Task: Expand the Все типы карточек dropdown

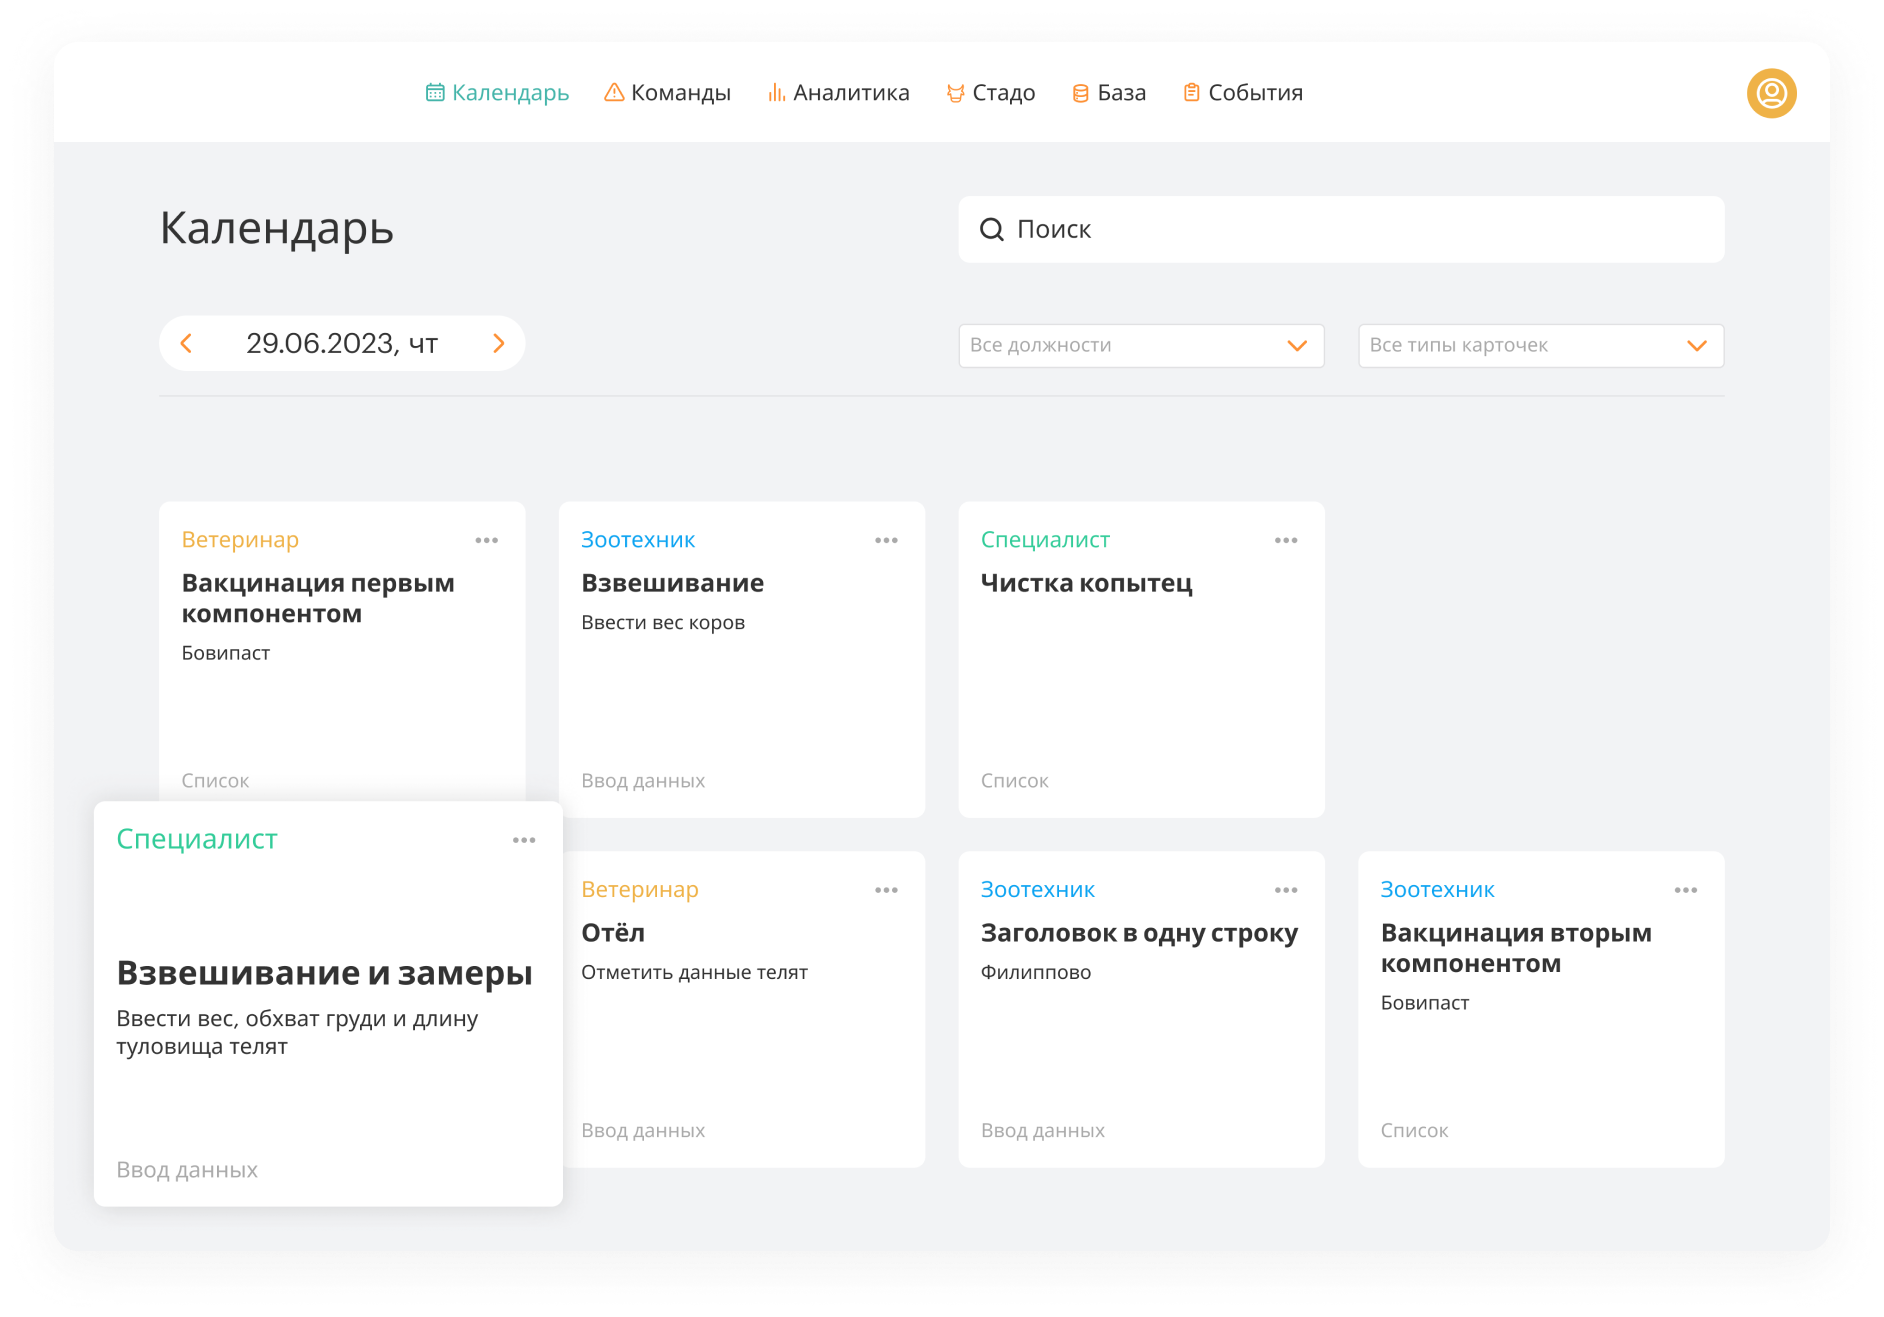Action: [1540, 346]
